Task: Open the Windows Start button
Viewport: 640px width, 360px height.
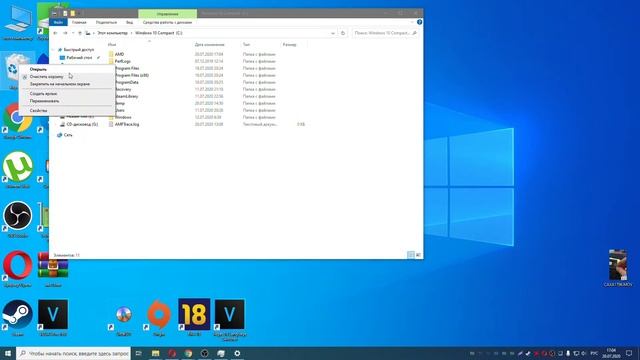Action: (x=8, y=353)
